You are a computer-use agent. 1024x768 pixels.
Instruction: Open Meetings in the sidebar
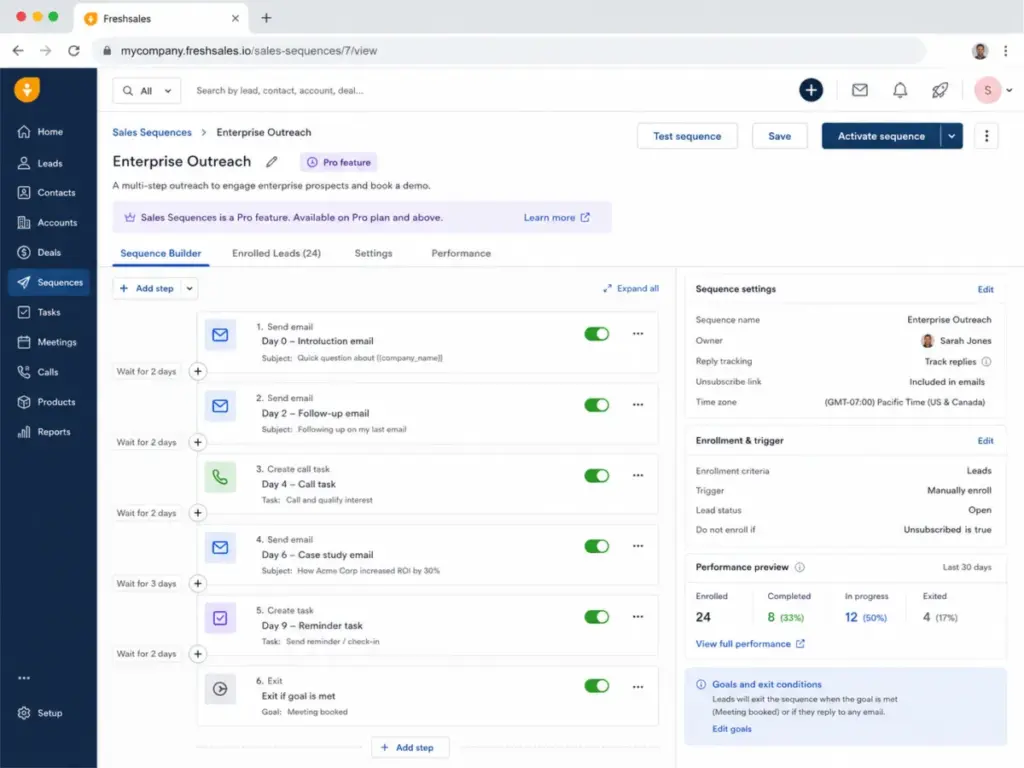coord(47,342)
